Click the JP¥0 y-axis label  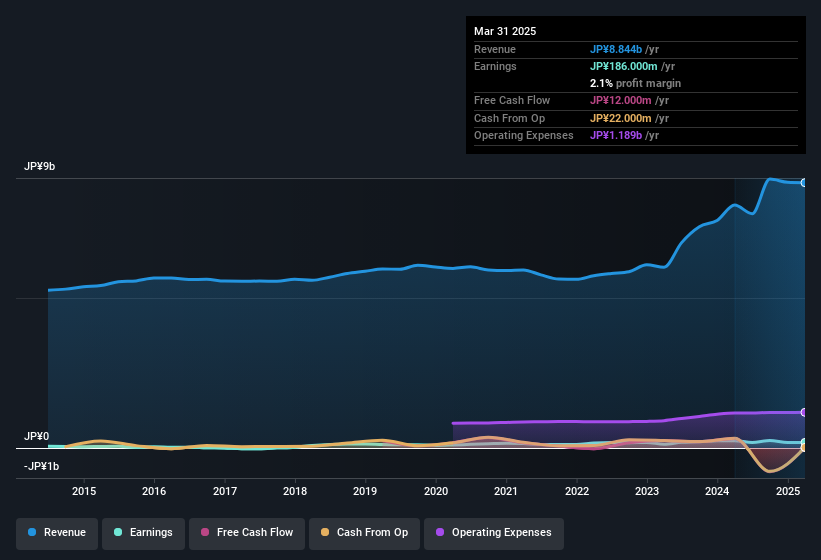click(x=36, y=436)
